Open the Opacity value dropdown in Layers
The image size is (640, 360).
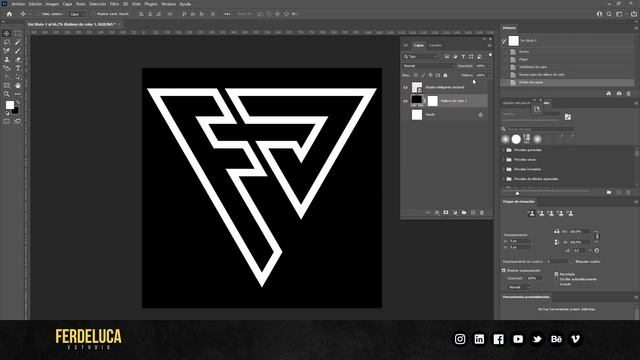coord(489,66)
